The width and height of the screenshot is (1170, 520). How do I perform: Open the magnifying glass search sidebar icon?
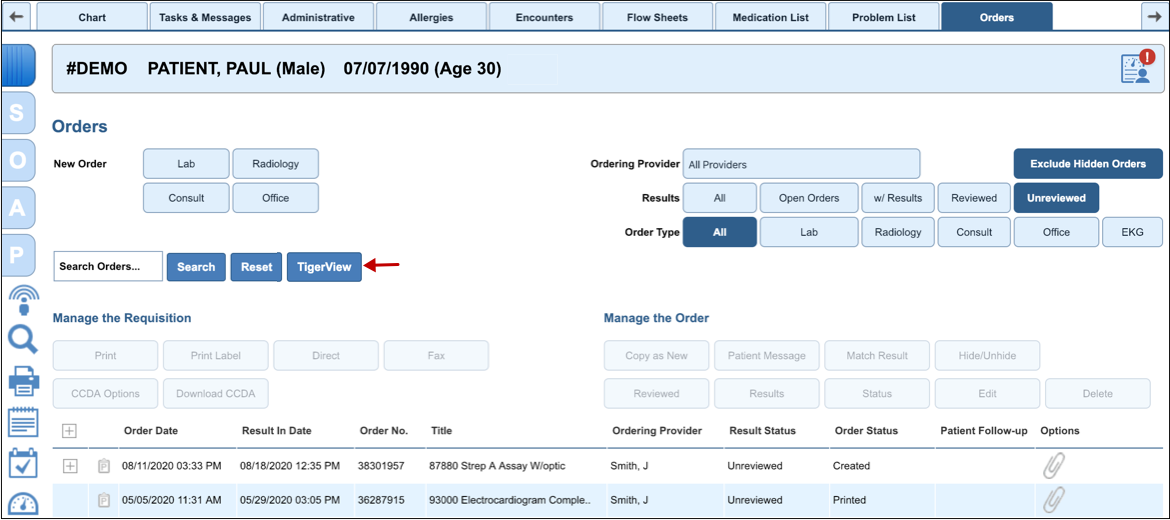(23, 340)
